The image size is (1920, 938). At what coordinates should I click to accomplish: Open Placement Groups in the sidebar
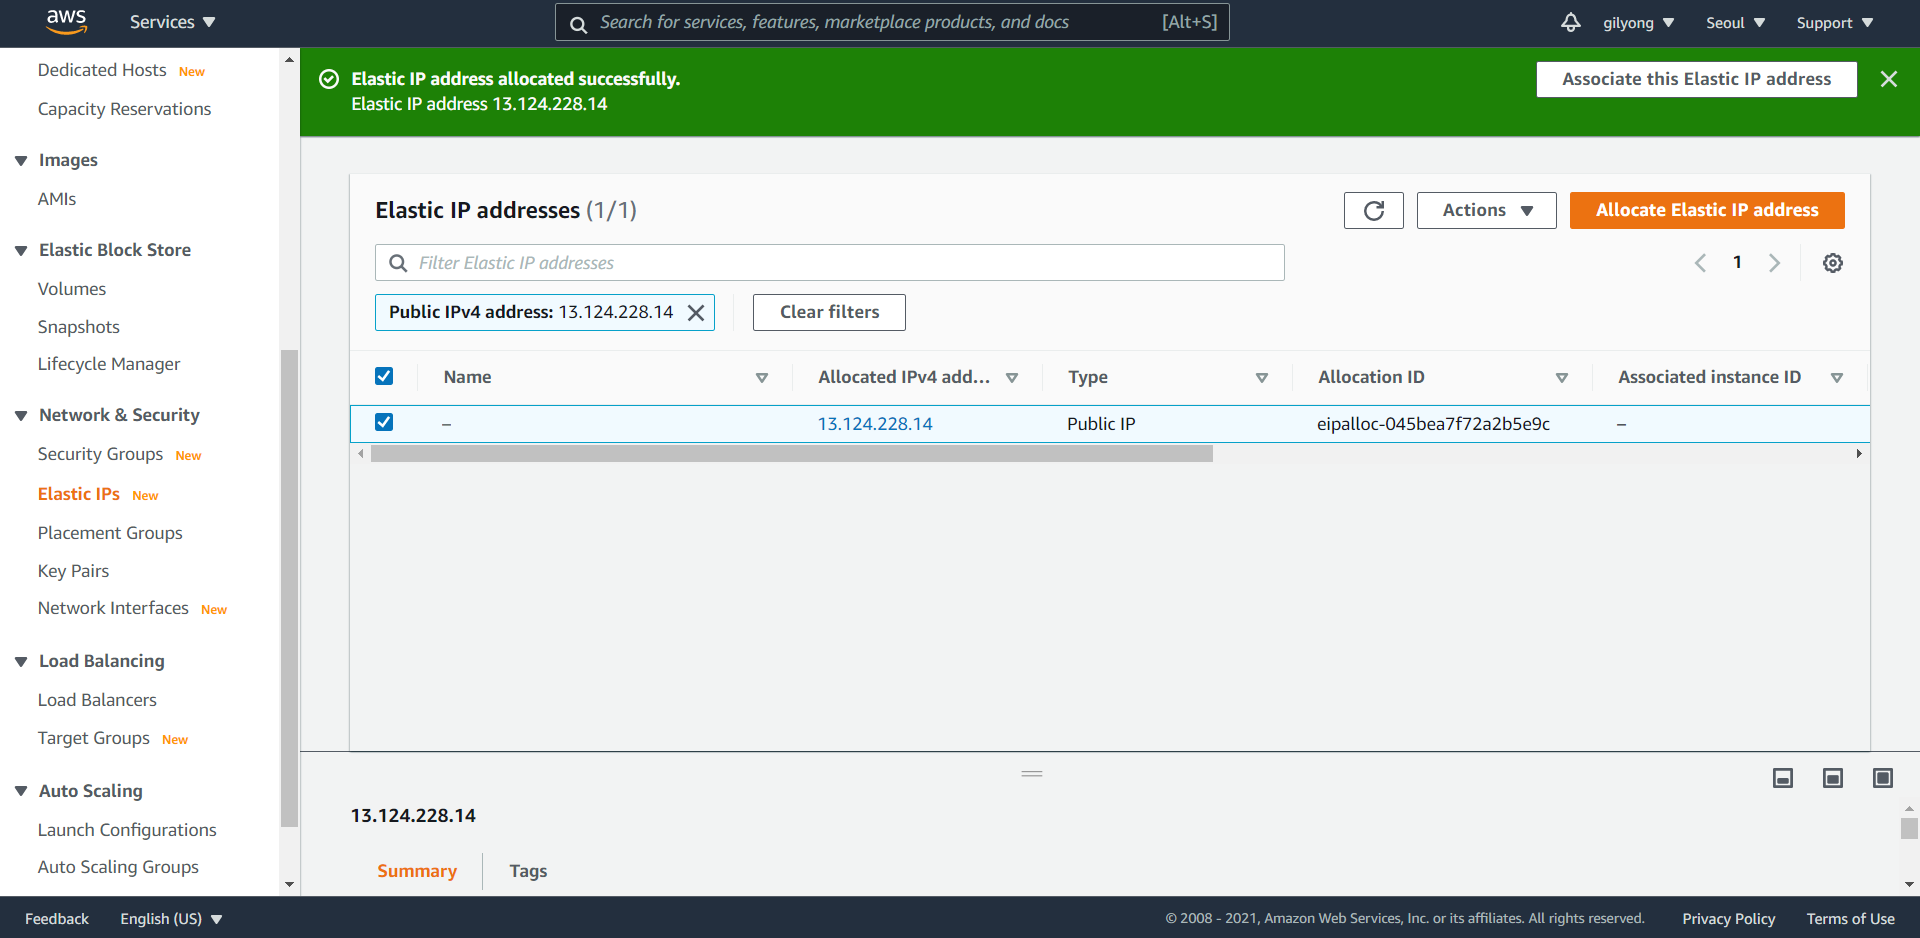(x=110, y=533)
